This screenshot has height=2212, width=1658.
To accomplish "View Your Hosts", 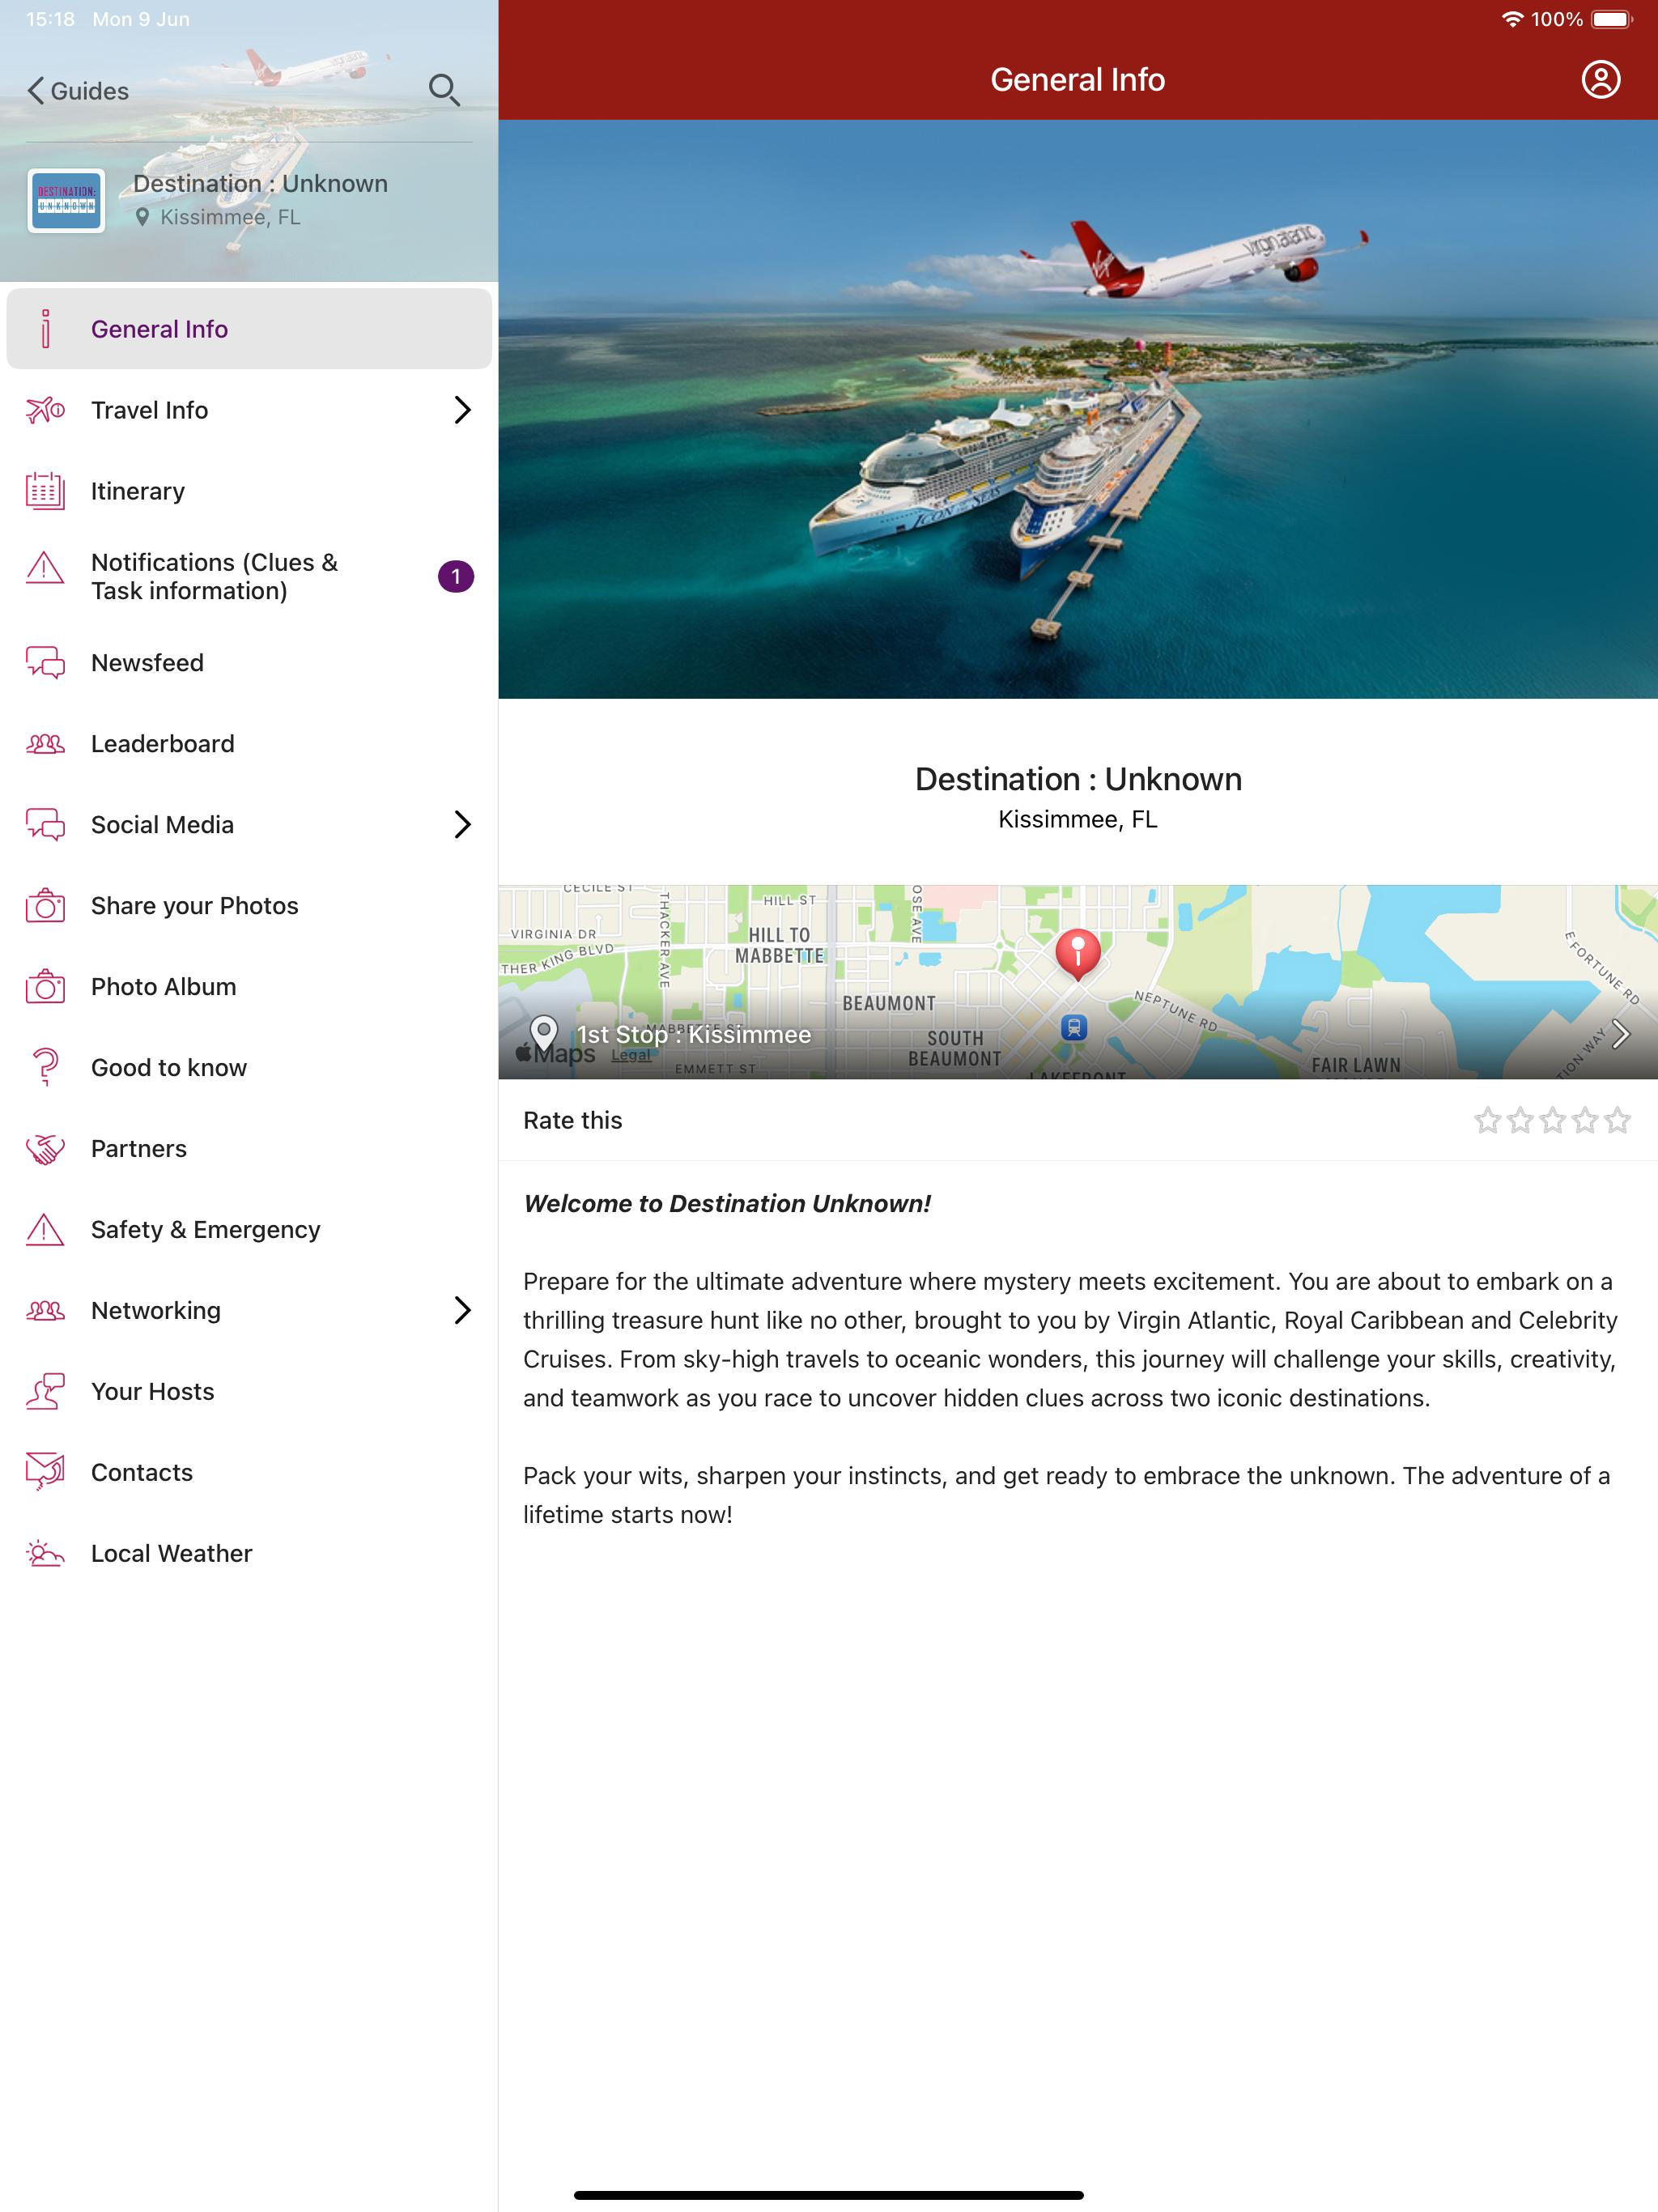I will (x=152, y=1391).
